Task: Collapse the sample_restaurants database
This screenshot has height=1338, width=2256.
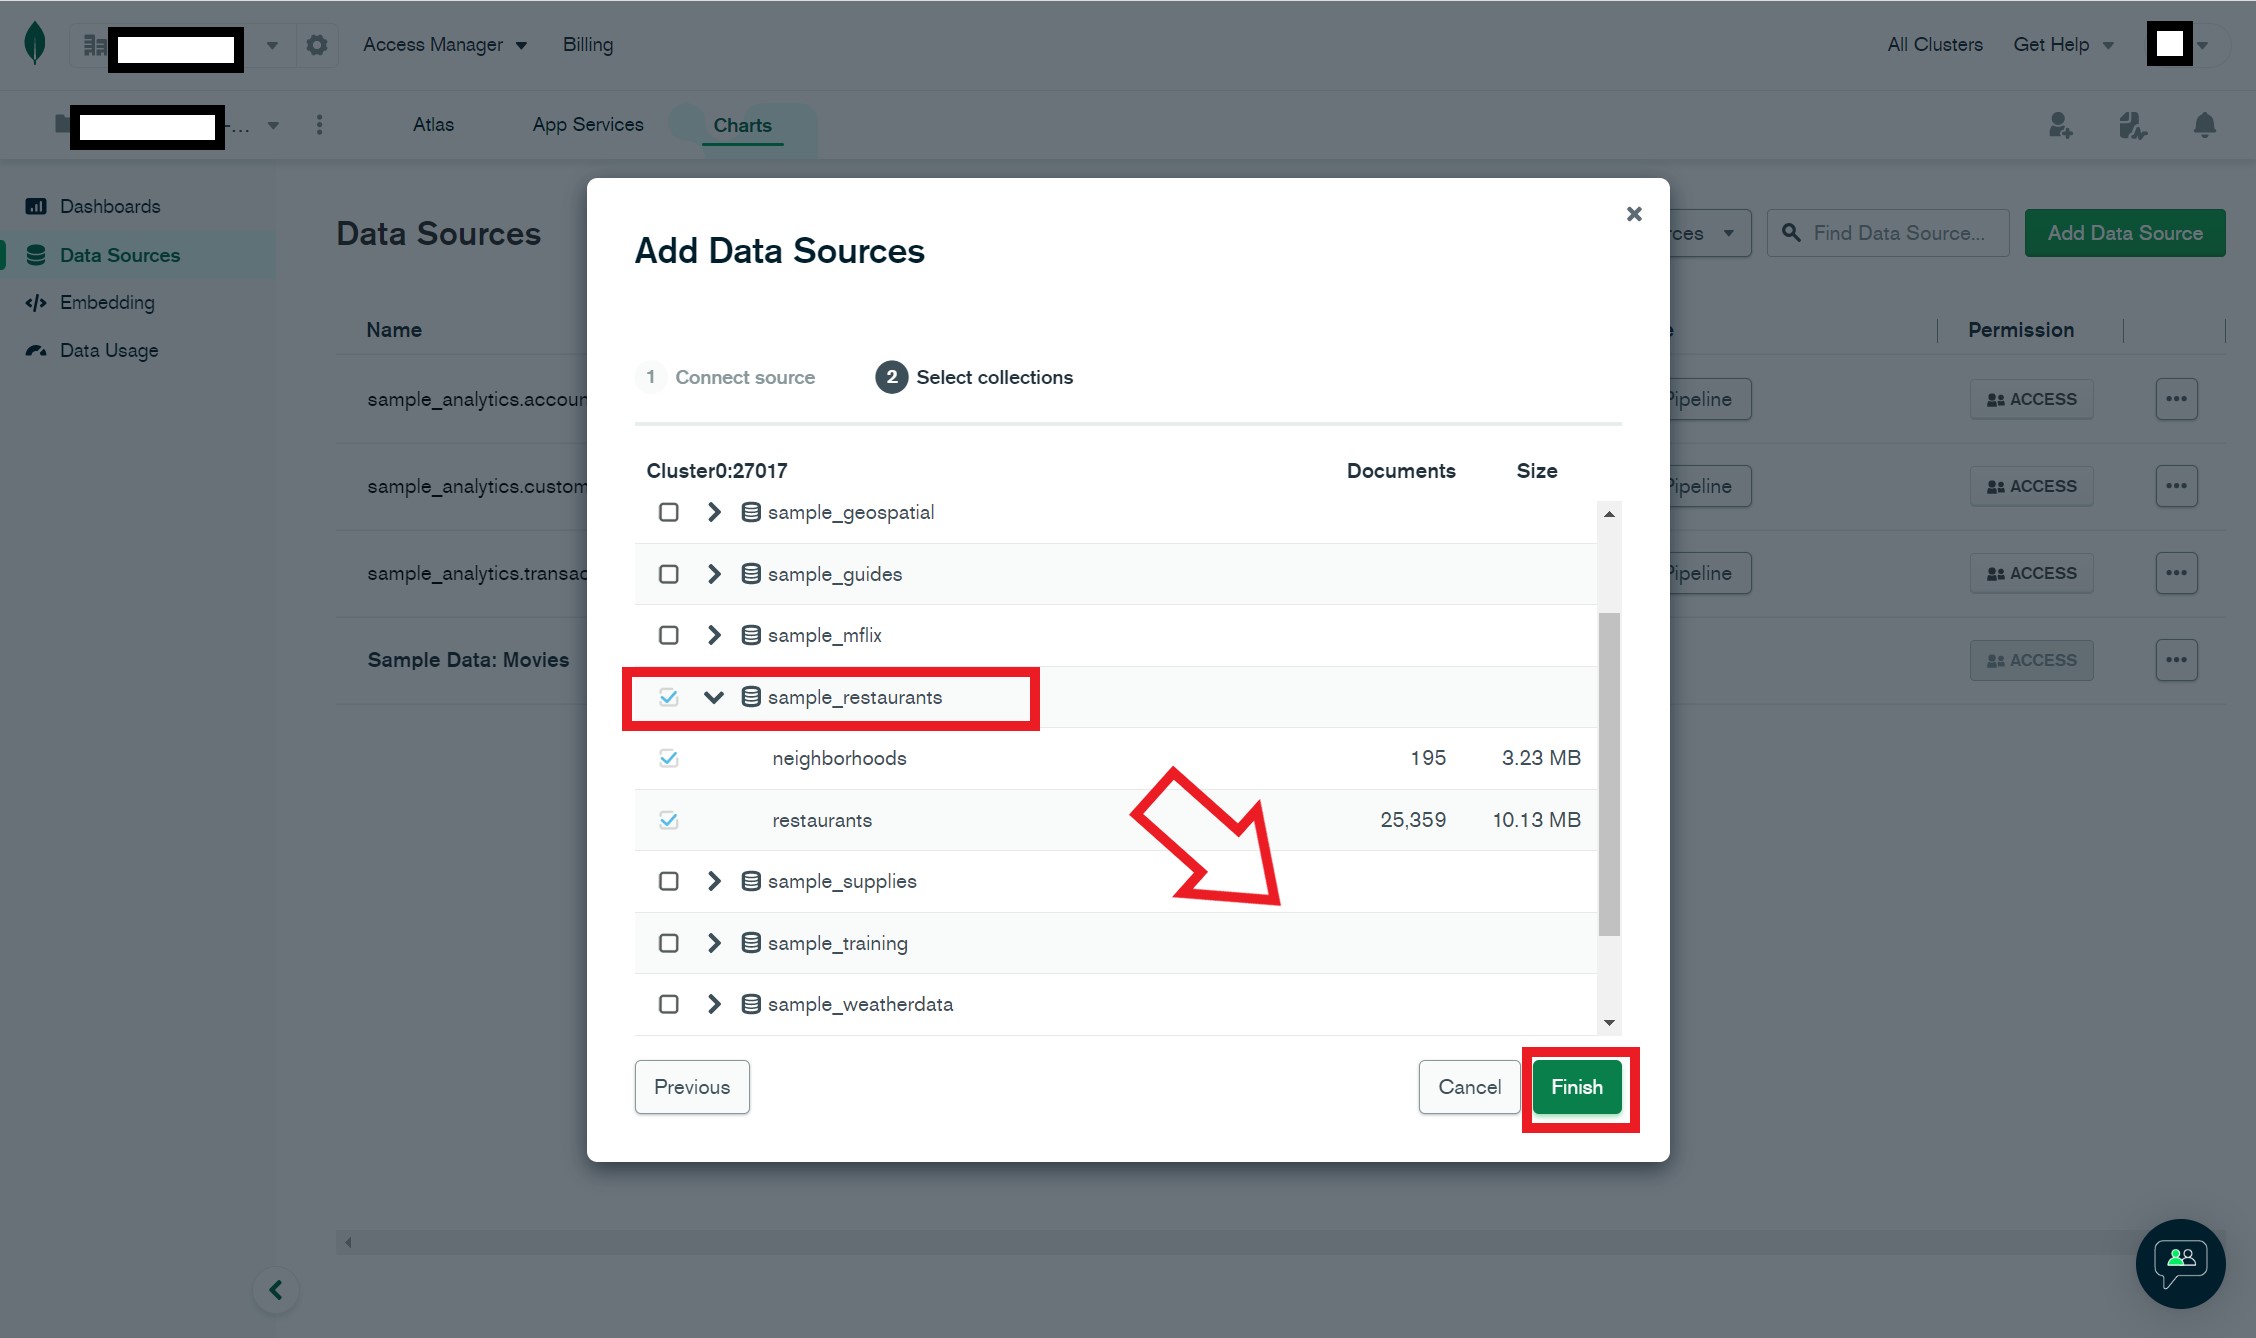Action: tap(714, 697)
